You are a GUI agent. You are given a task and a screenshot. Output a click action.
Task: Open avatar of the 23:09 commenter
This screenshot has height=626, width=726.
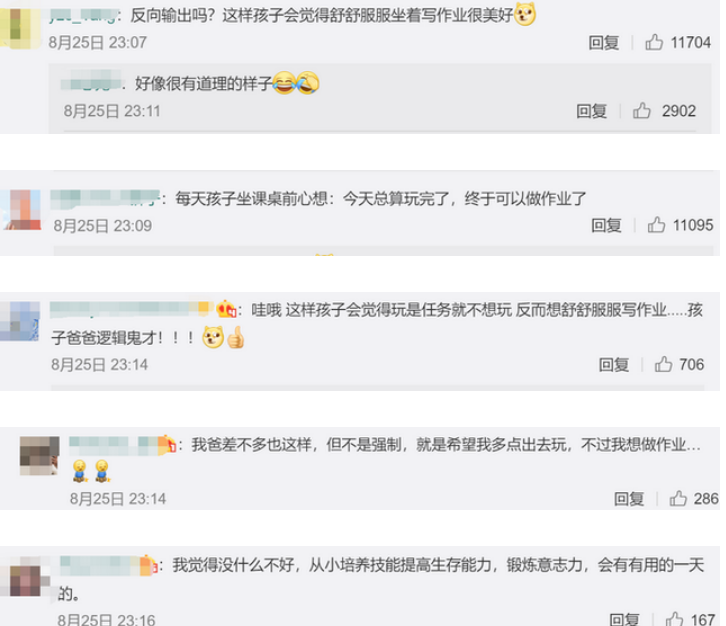[21, 210]
